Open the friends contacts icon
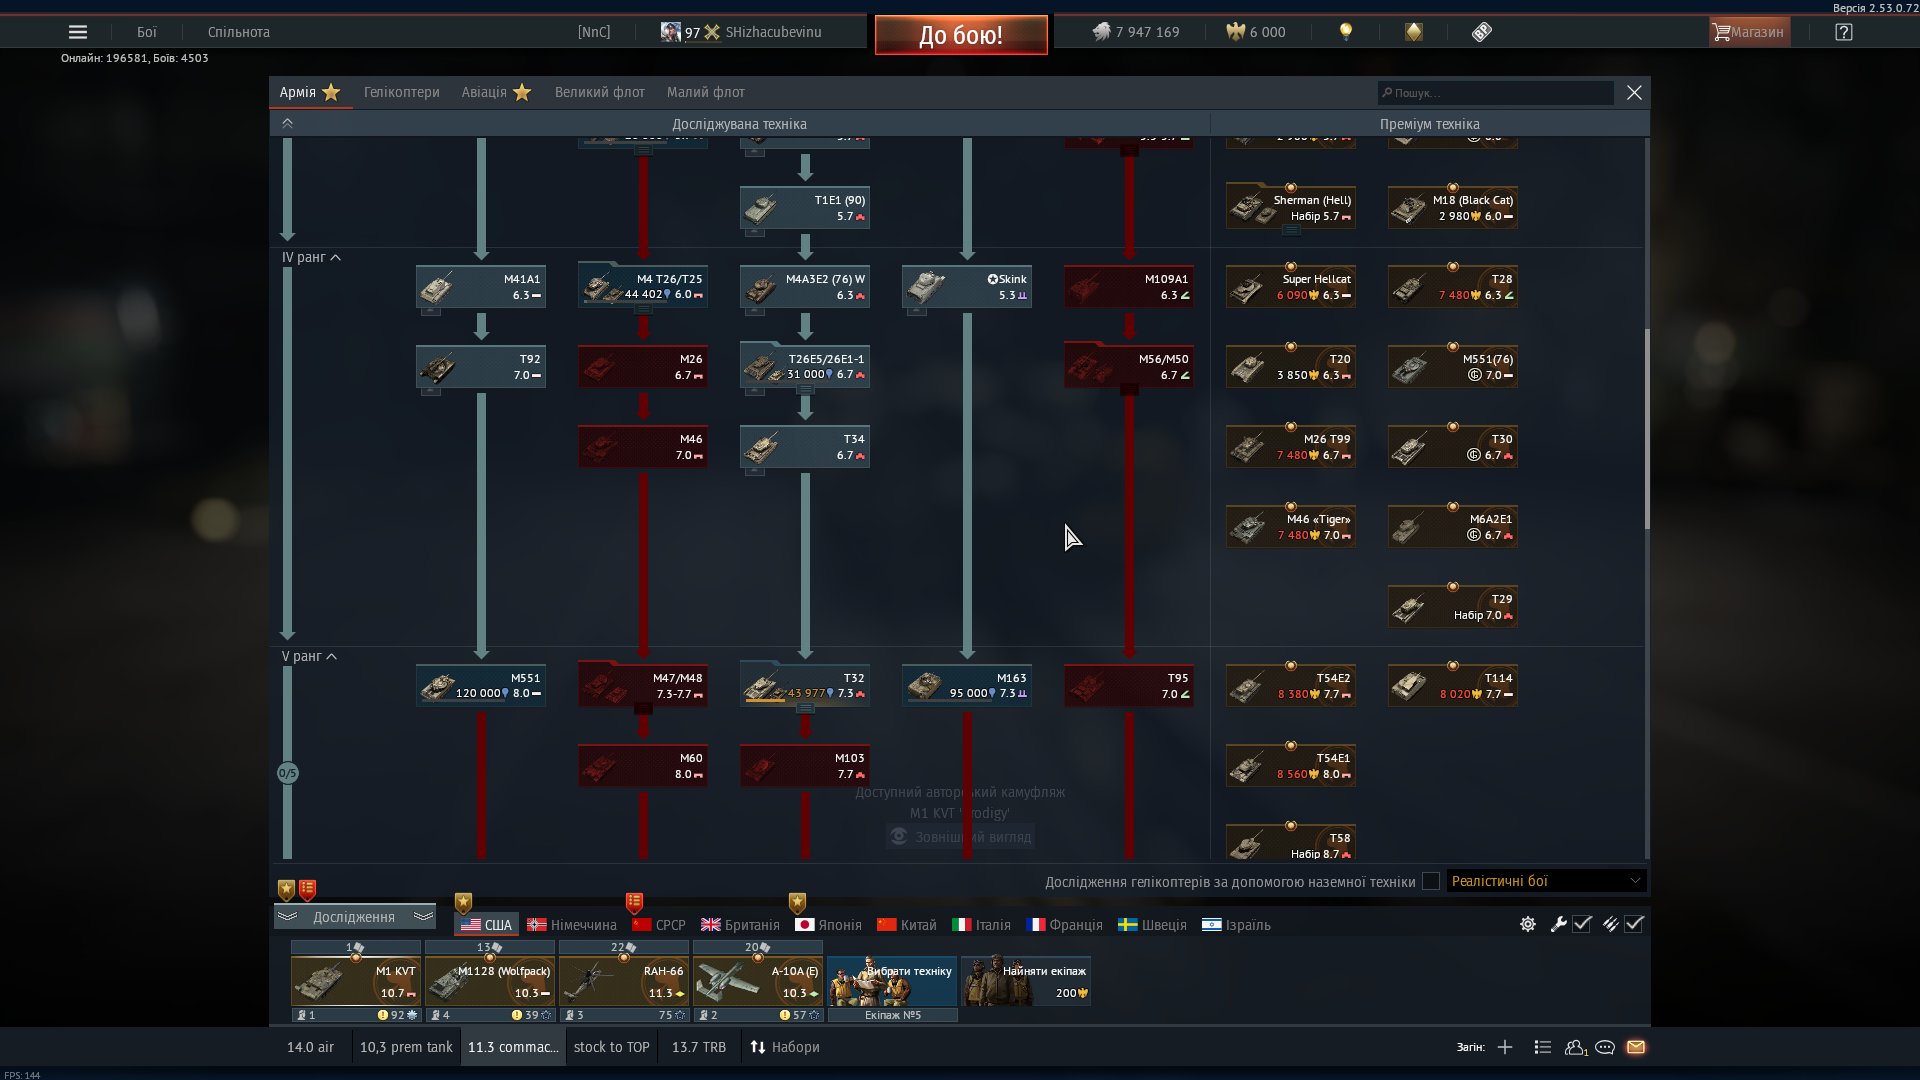This screenshot has width=1920, height=1080. [x=1575, y=1047]
